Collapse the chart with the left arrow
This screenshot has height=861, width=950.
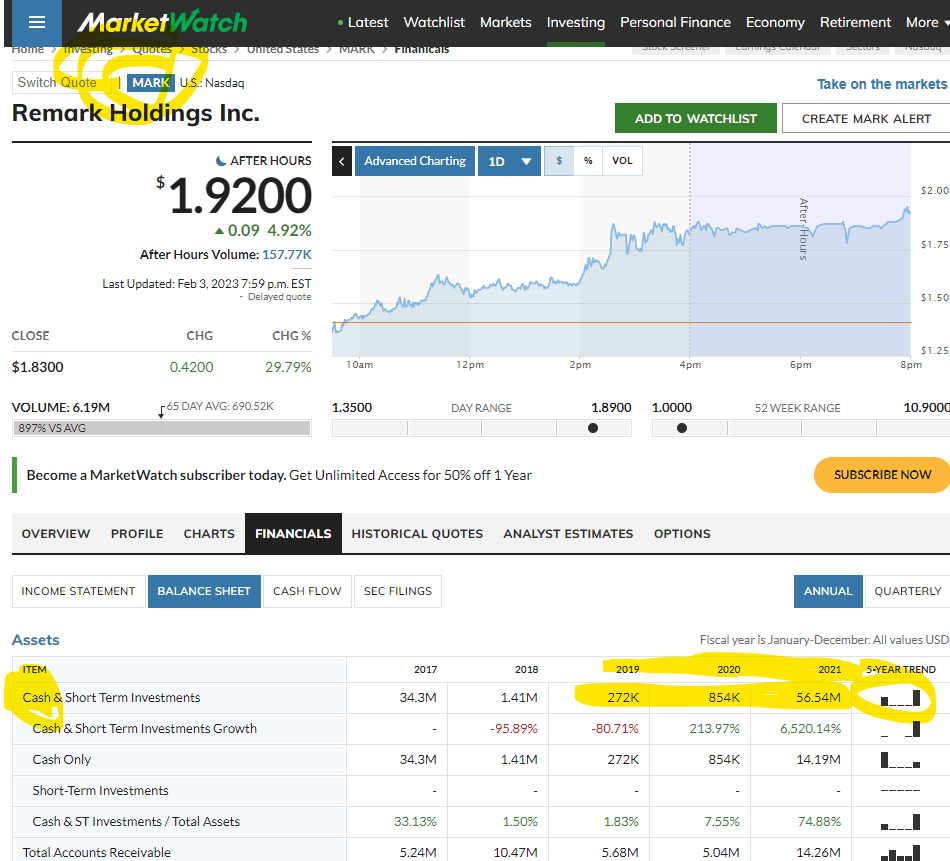click(342, 161)
